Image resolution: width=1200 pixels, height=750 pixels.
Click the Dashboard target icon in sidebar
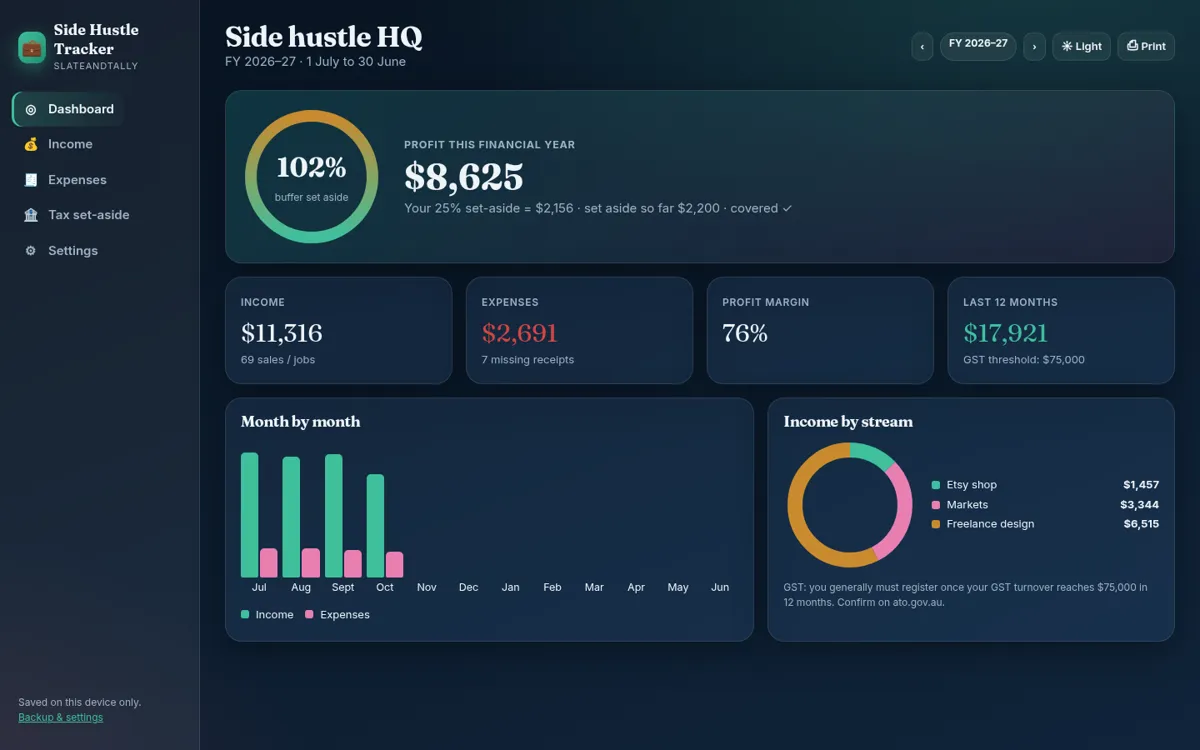pyautogui.click(x=31, y=109)
